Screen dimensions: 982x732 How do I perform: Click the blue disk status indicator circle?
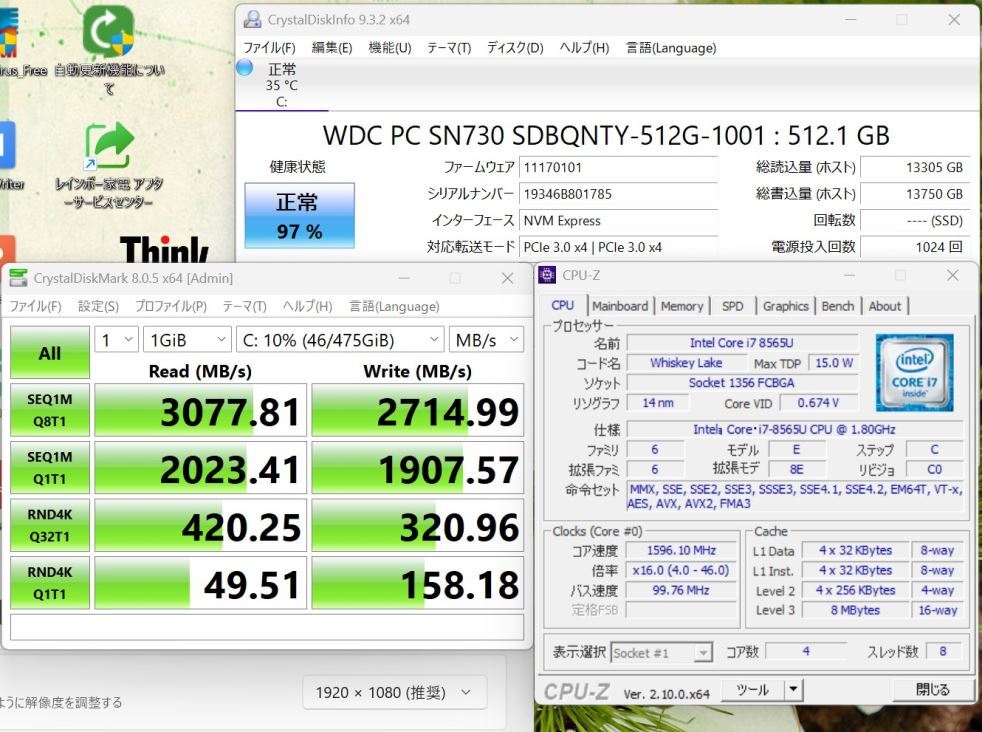click(245, 68)
